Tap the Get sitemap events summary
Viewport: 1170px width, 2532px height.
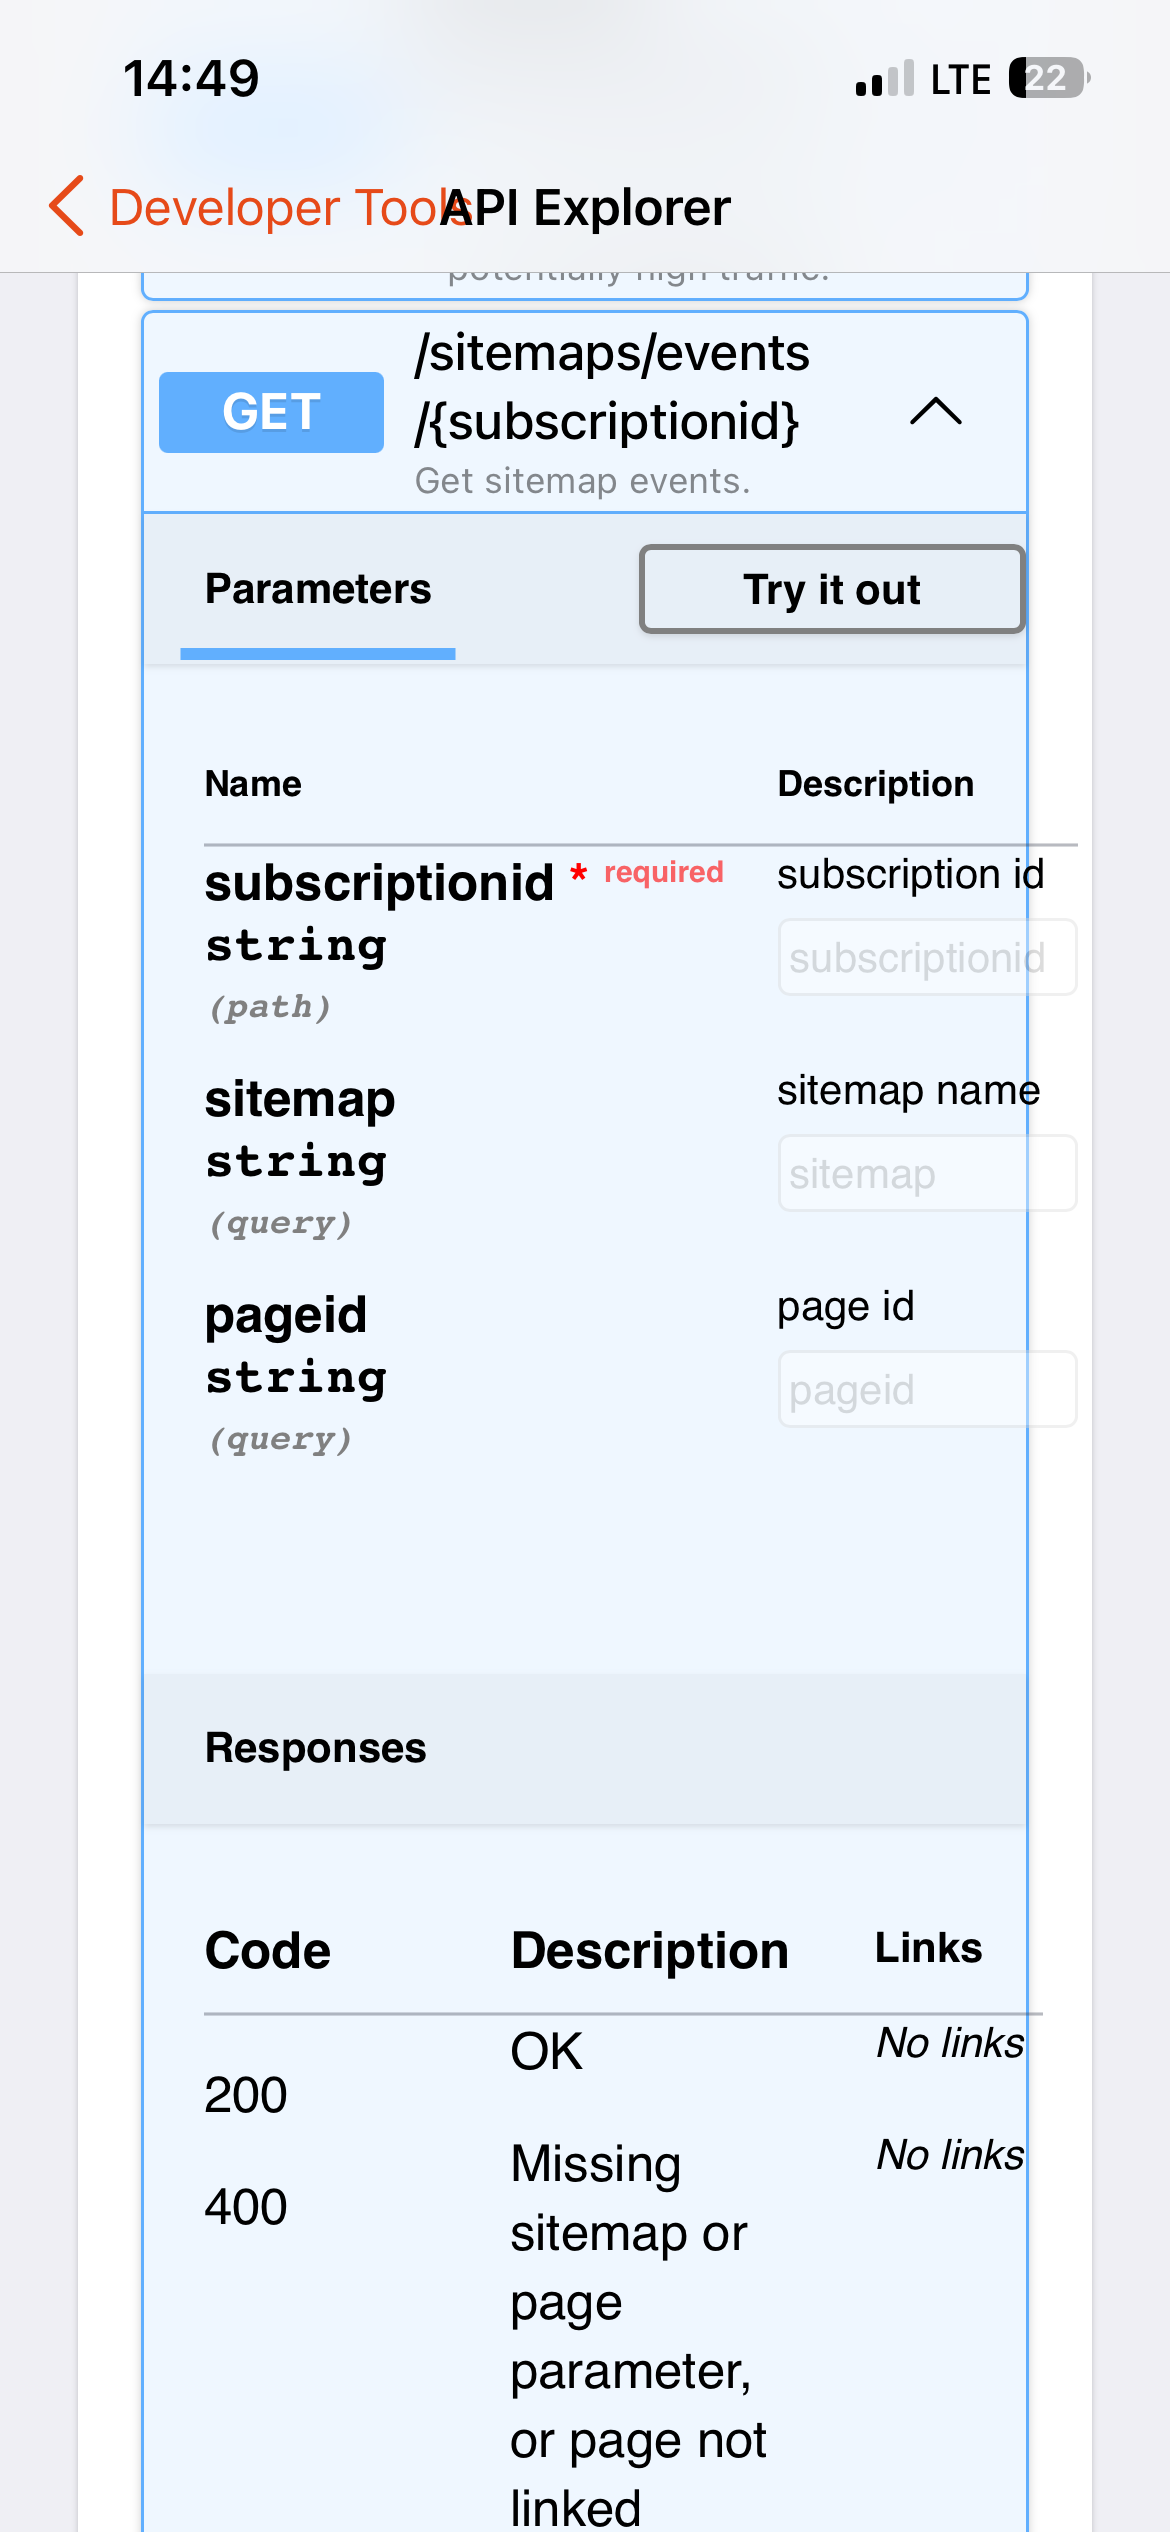(582, 482)
